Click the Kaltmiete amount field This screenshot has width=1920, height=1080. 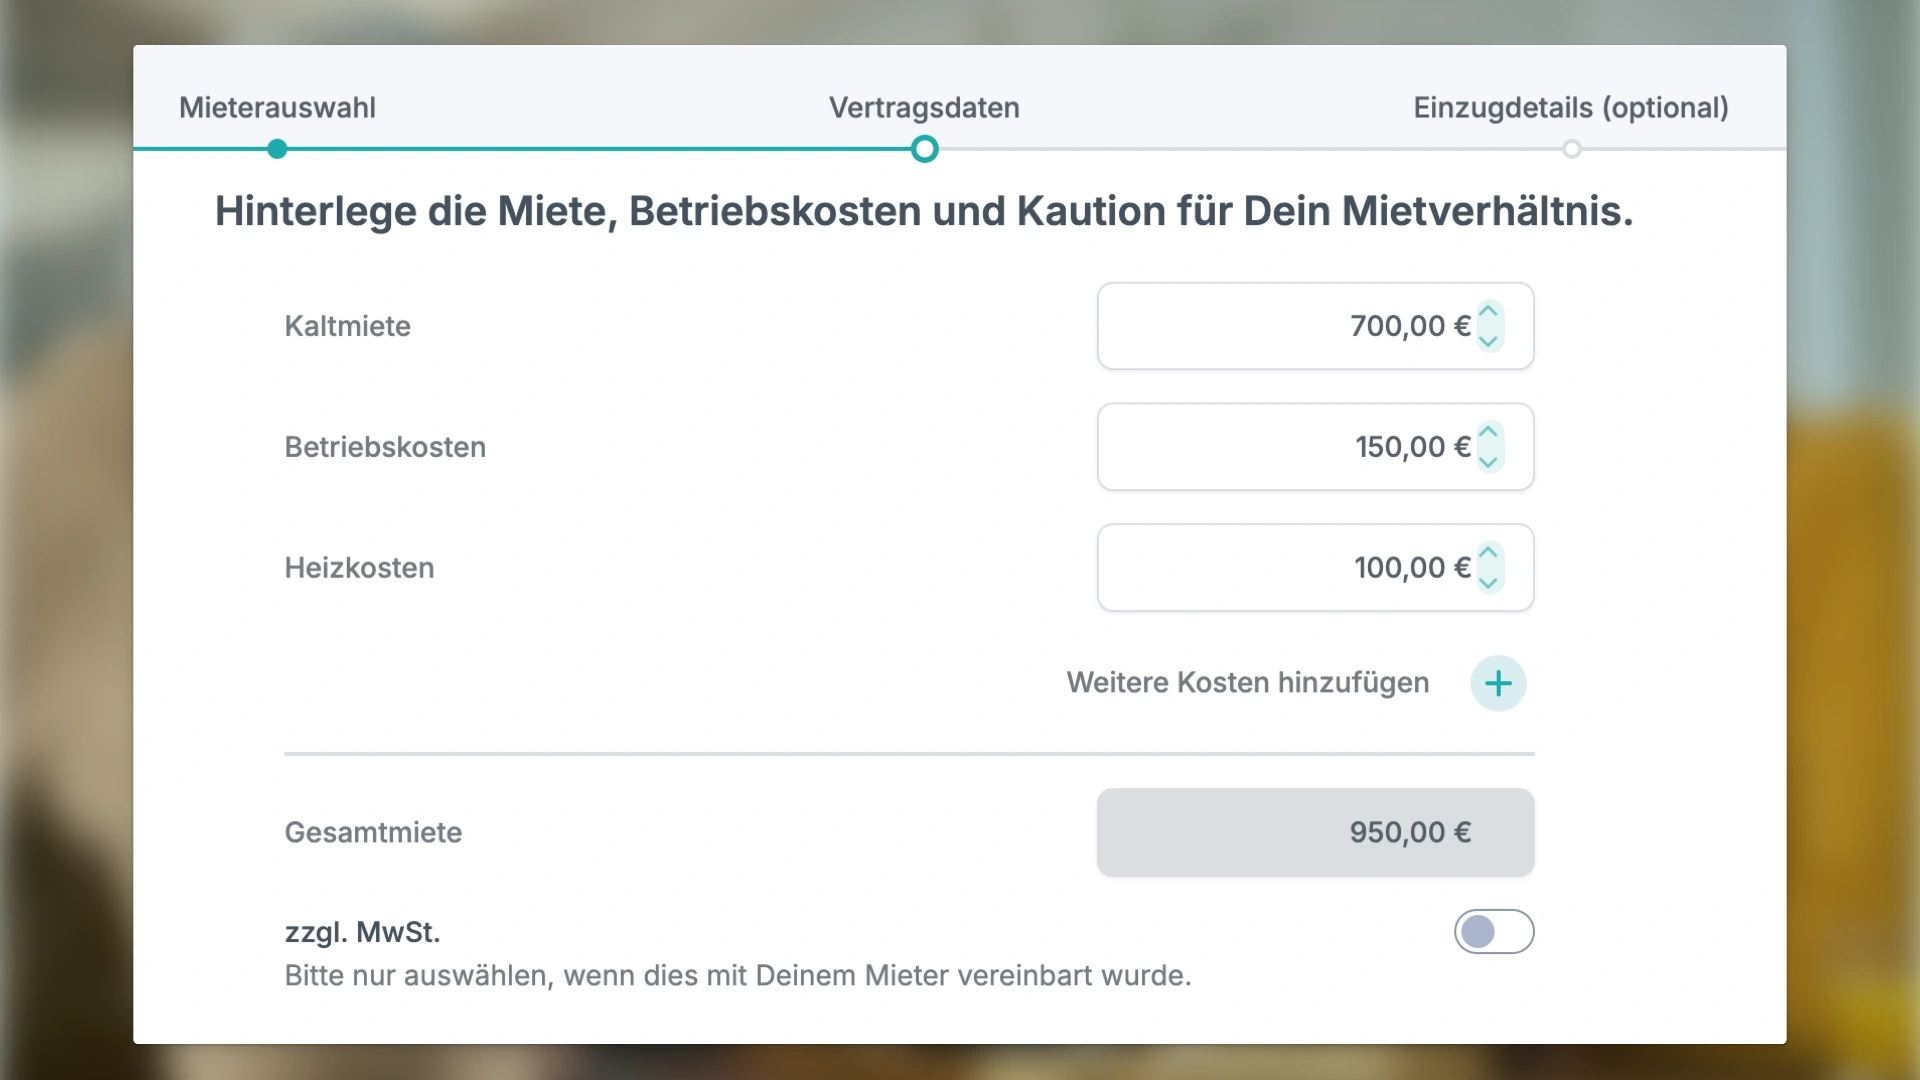[1315, 326]
